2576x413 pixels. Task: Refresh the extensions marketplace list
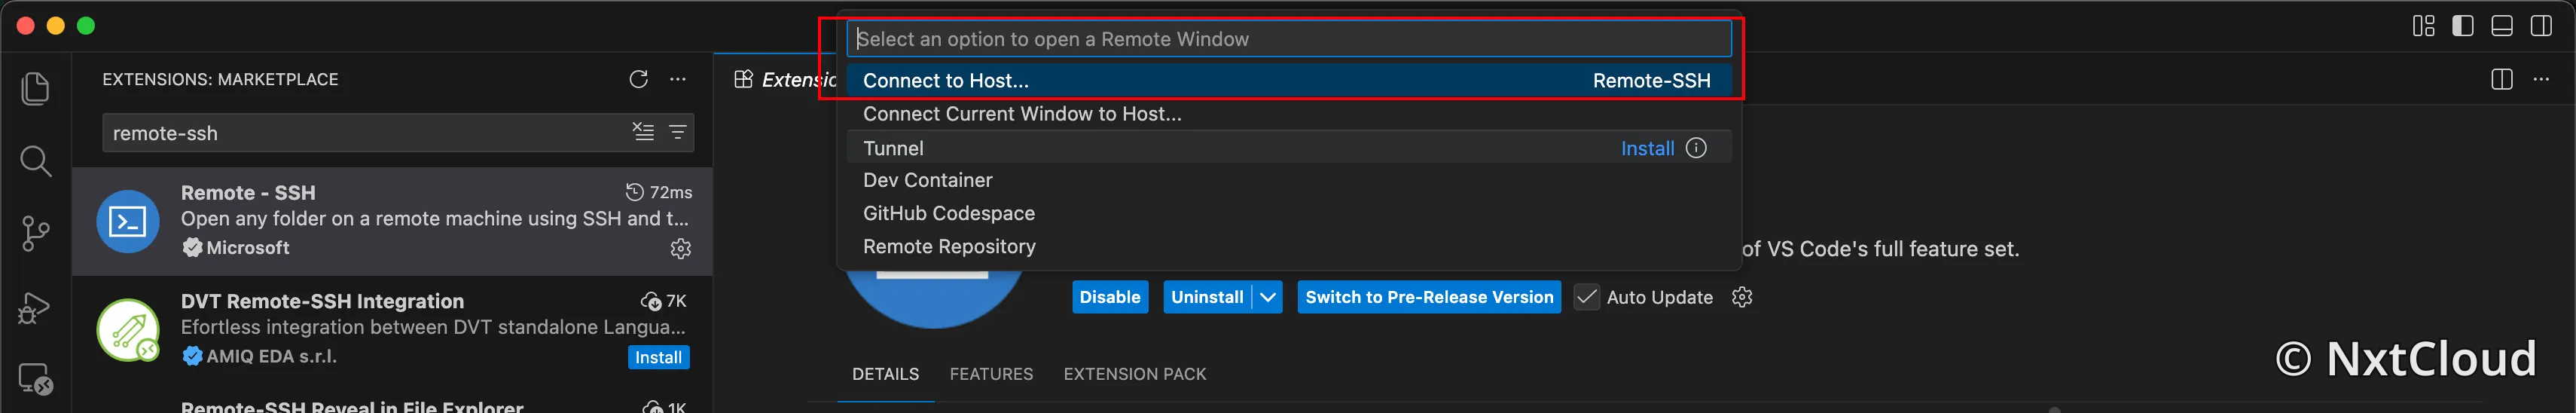638,79
